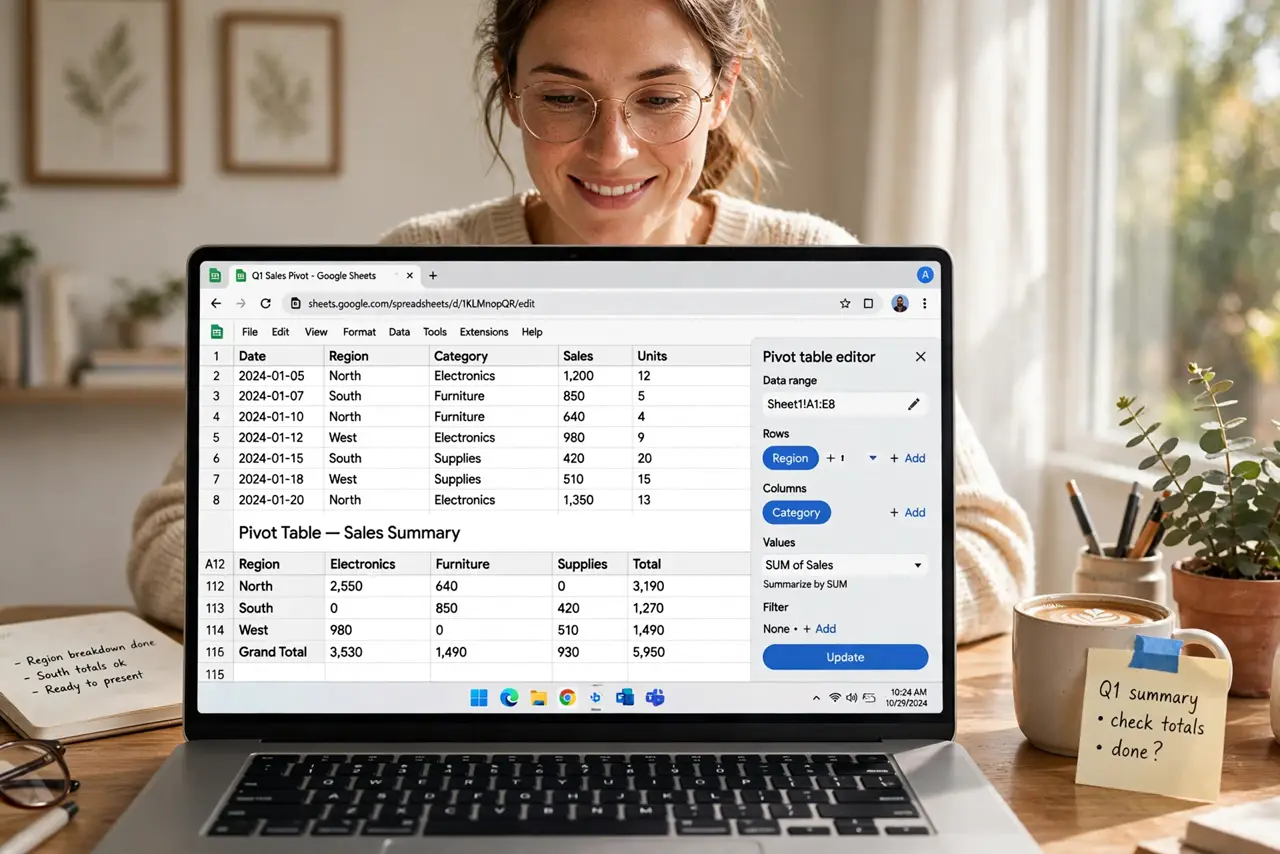Open the 'SUM of Sales' values dropdown

pos(845,565)
